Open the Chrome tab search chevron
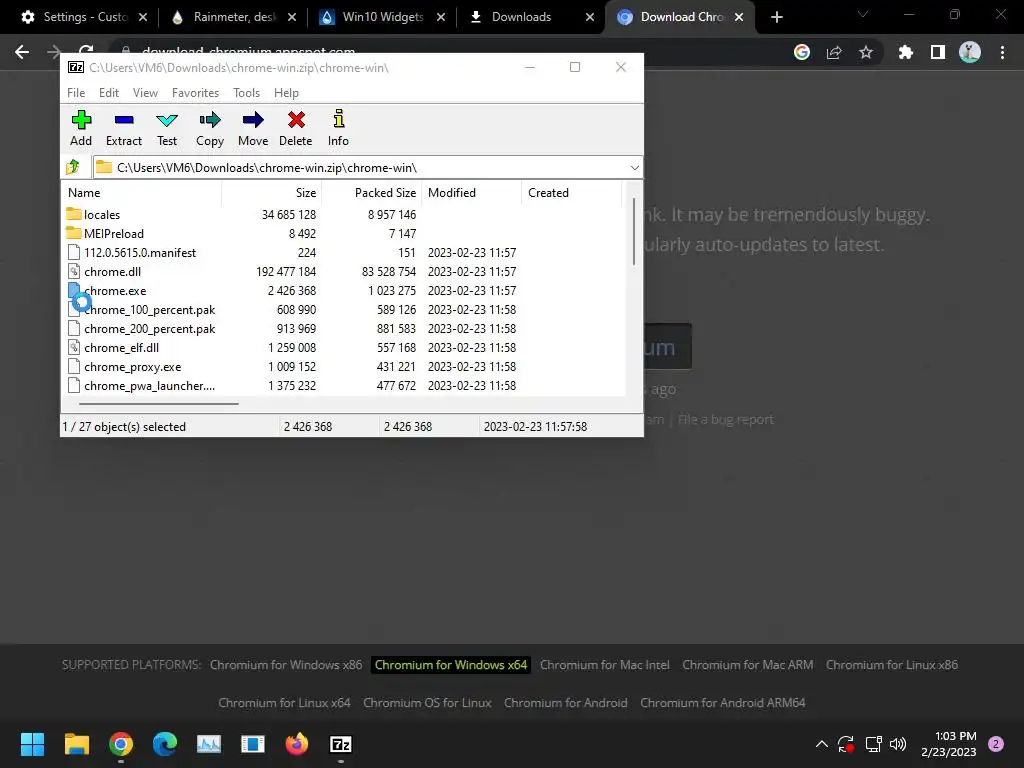1024x768 pixels. pos(863,14)
